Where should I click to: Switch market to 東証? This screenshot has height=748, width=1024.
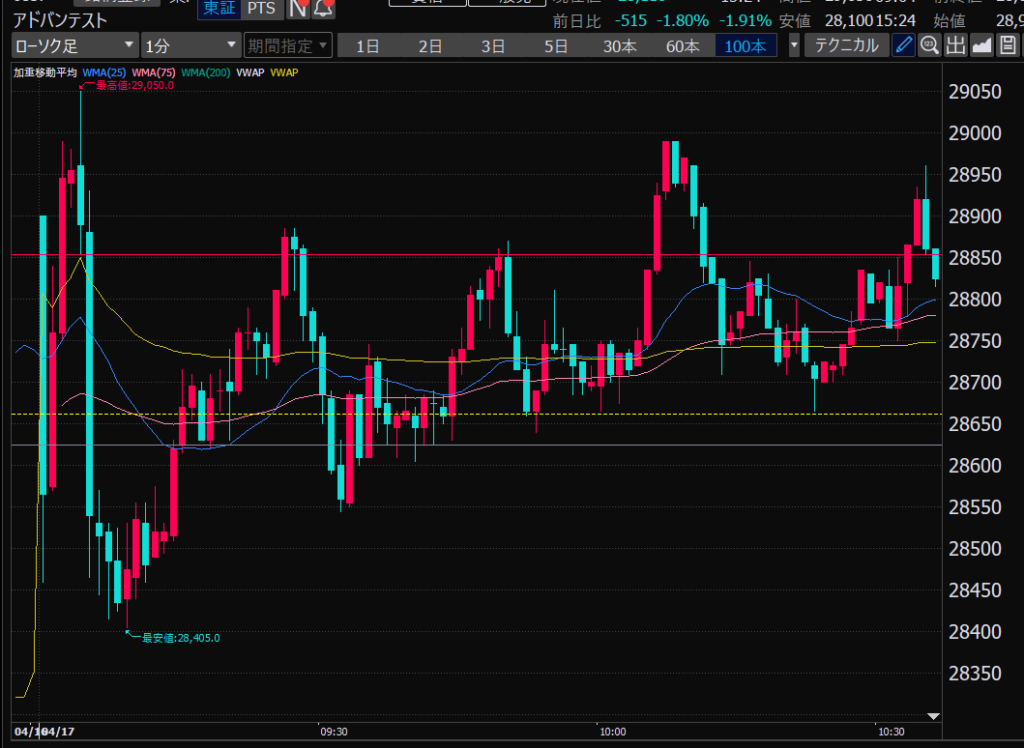click(219, 8)
